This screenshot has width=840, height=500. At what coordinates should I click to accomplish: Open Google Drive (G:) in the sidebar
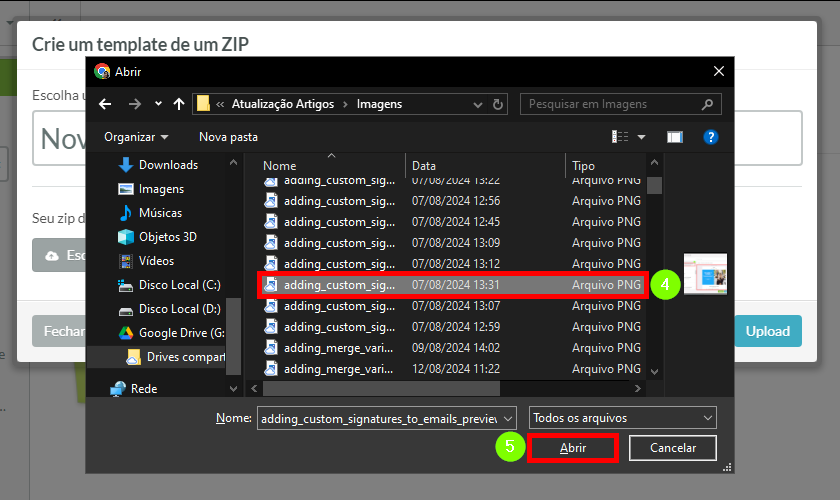171,333
